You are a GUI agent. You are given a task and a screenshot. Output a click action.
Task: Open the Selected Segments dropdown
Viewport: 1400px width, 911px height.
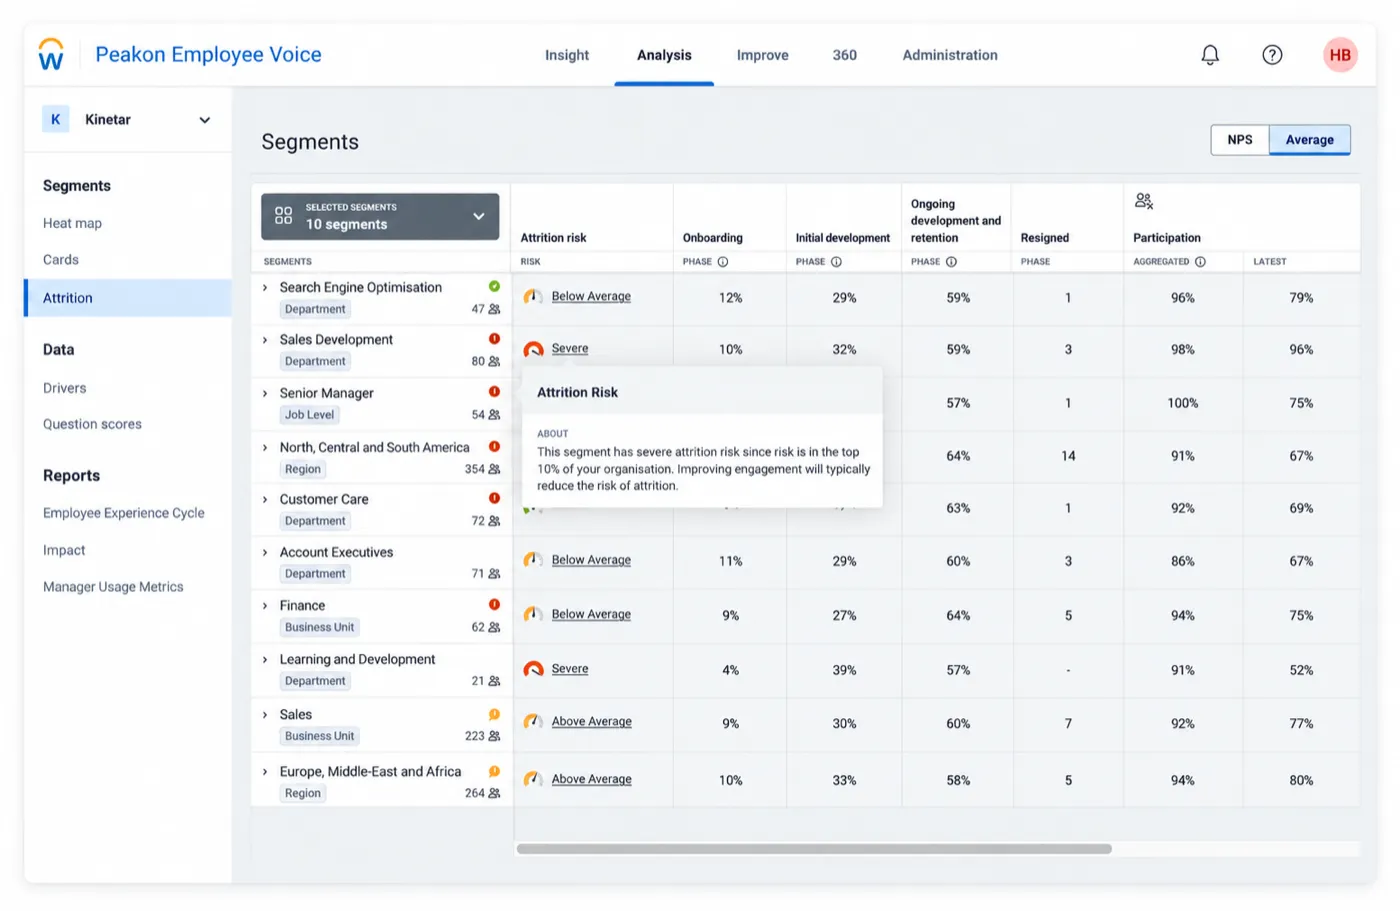pyautogui.click(x=380, y=216)
